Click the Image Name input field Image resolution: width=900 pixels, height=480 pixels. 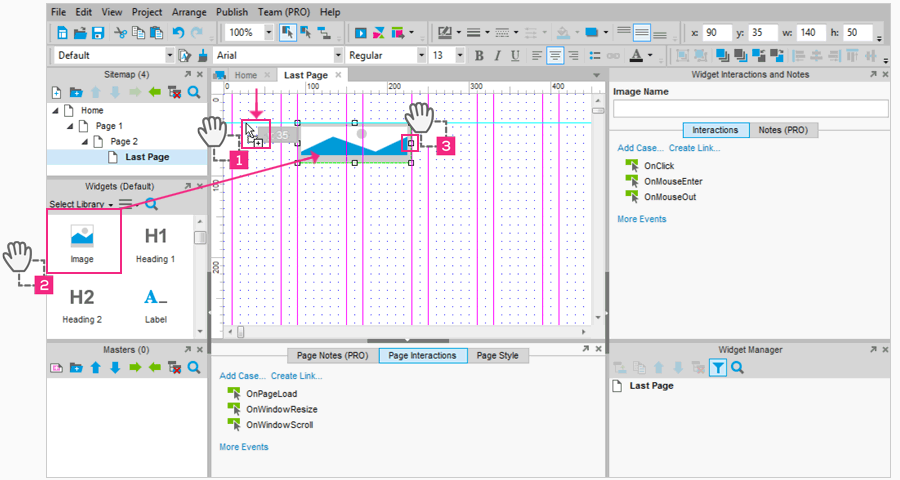point(750,109)
